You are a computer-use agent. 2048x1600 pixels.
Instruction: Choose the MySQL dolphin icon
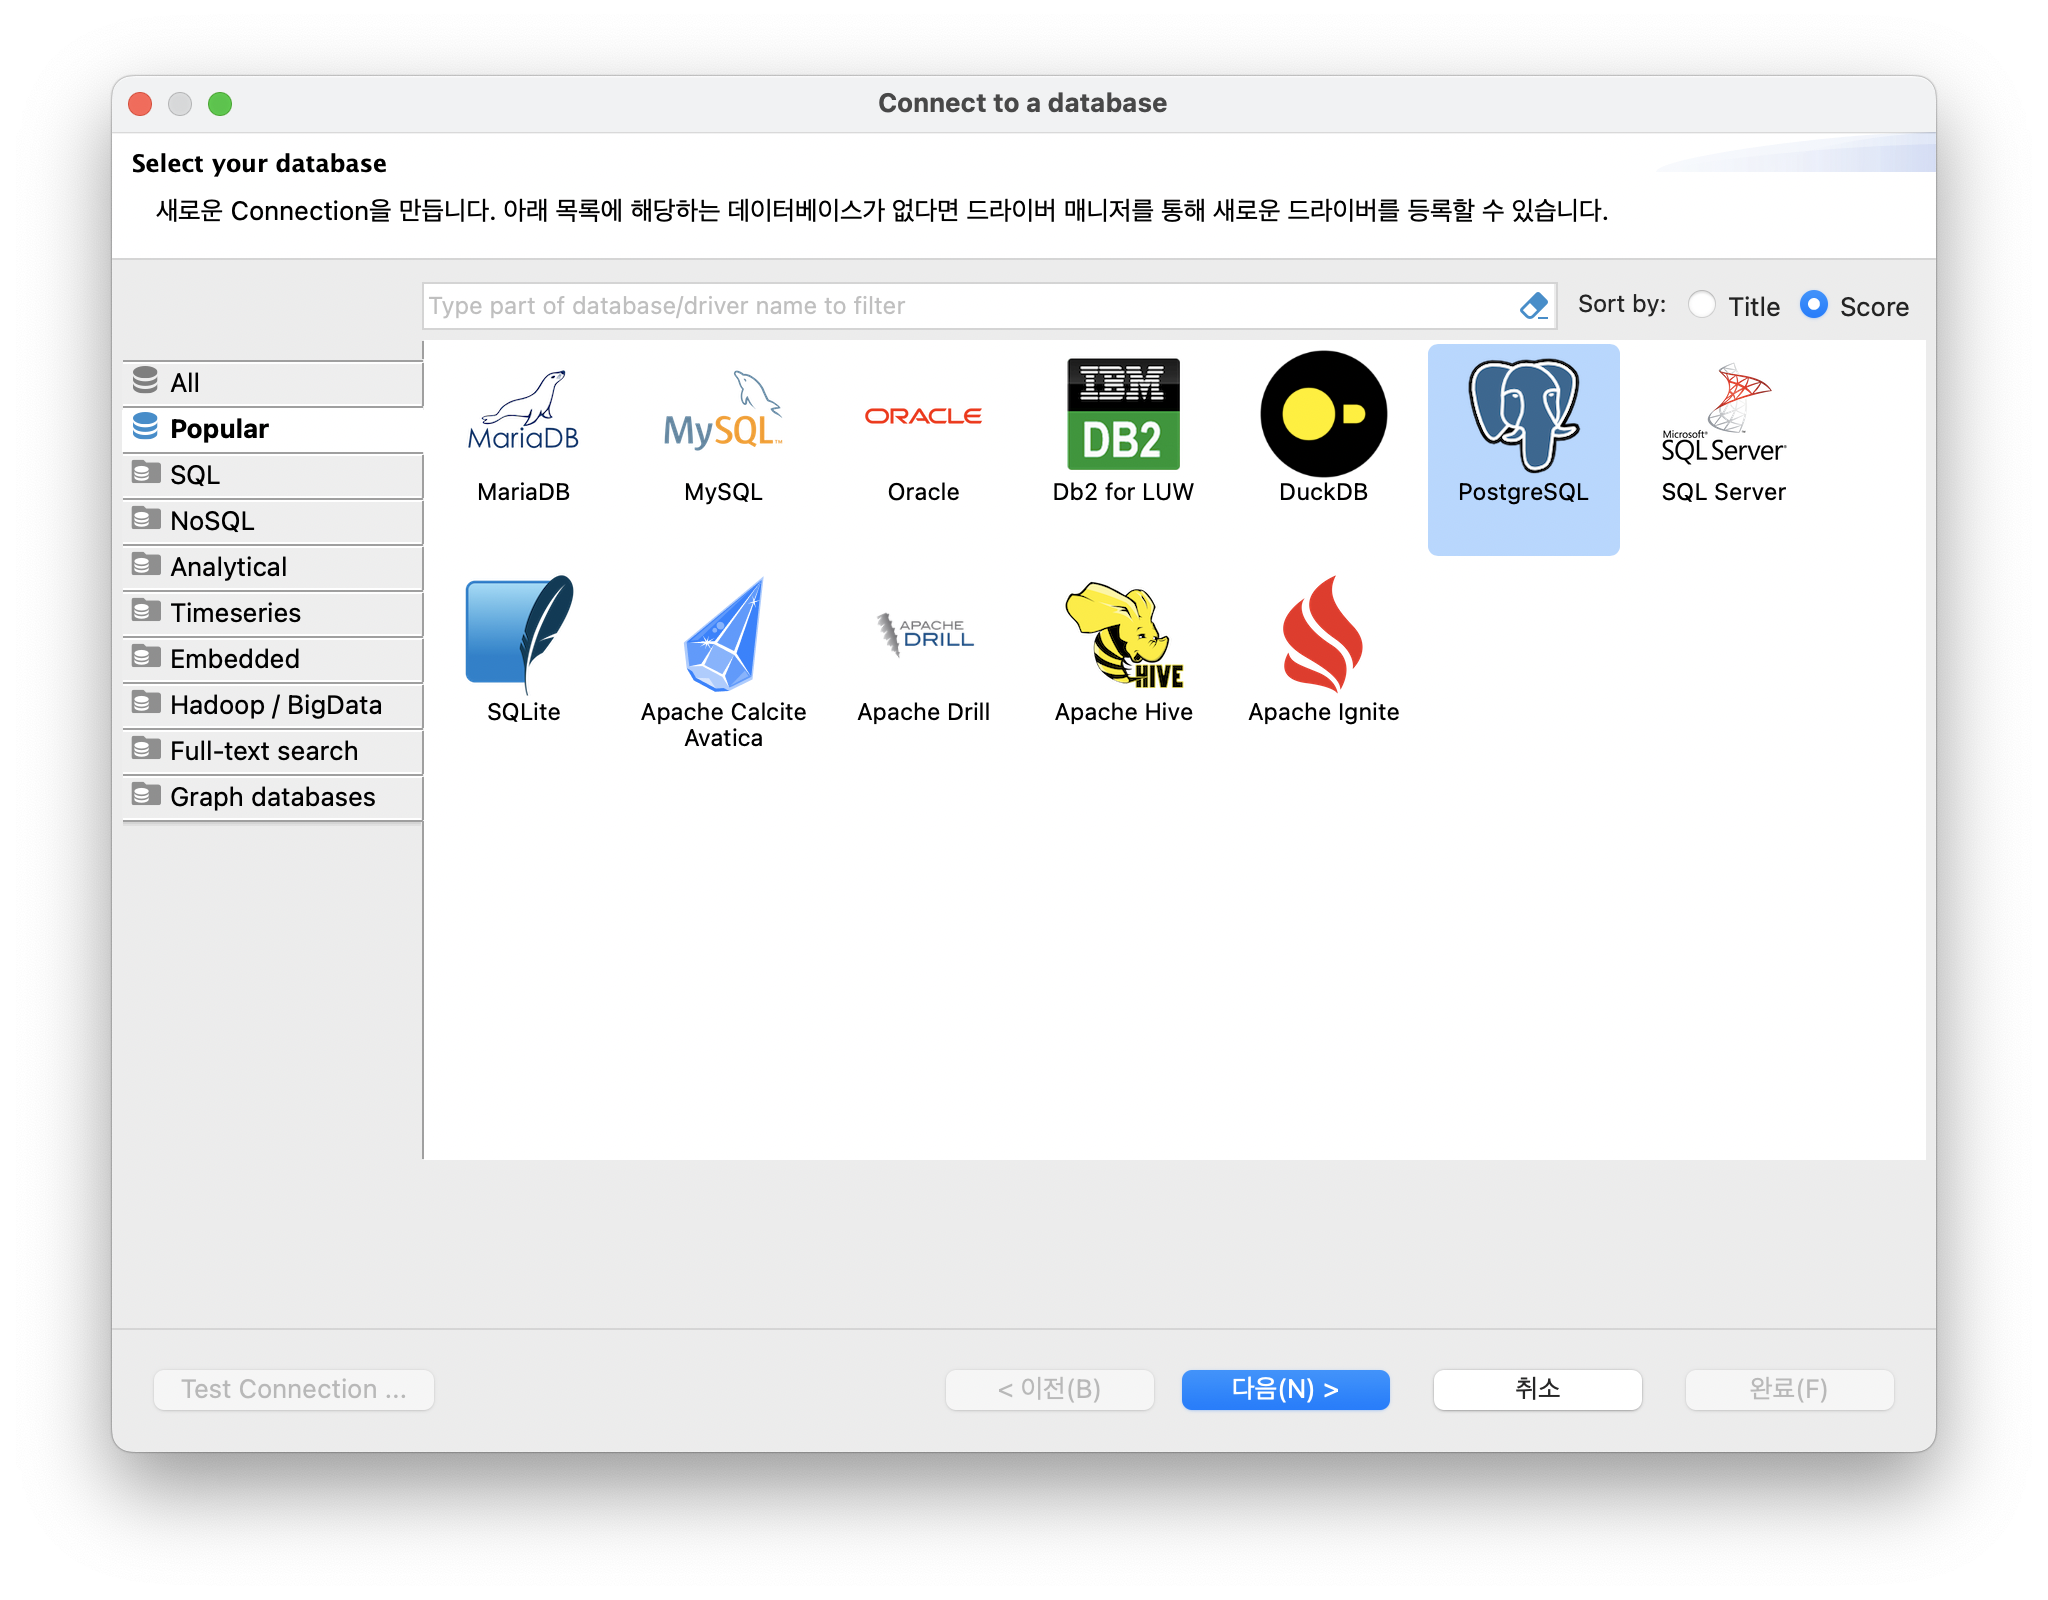(x=723, y=414)
